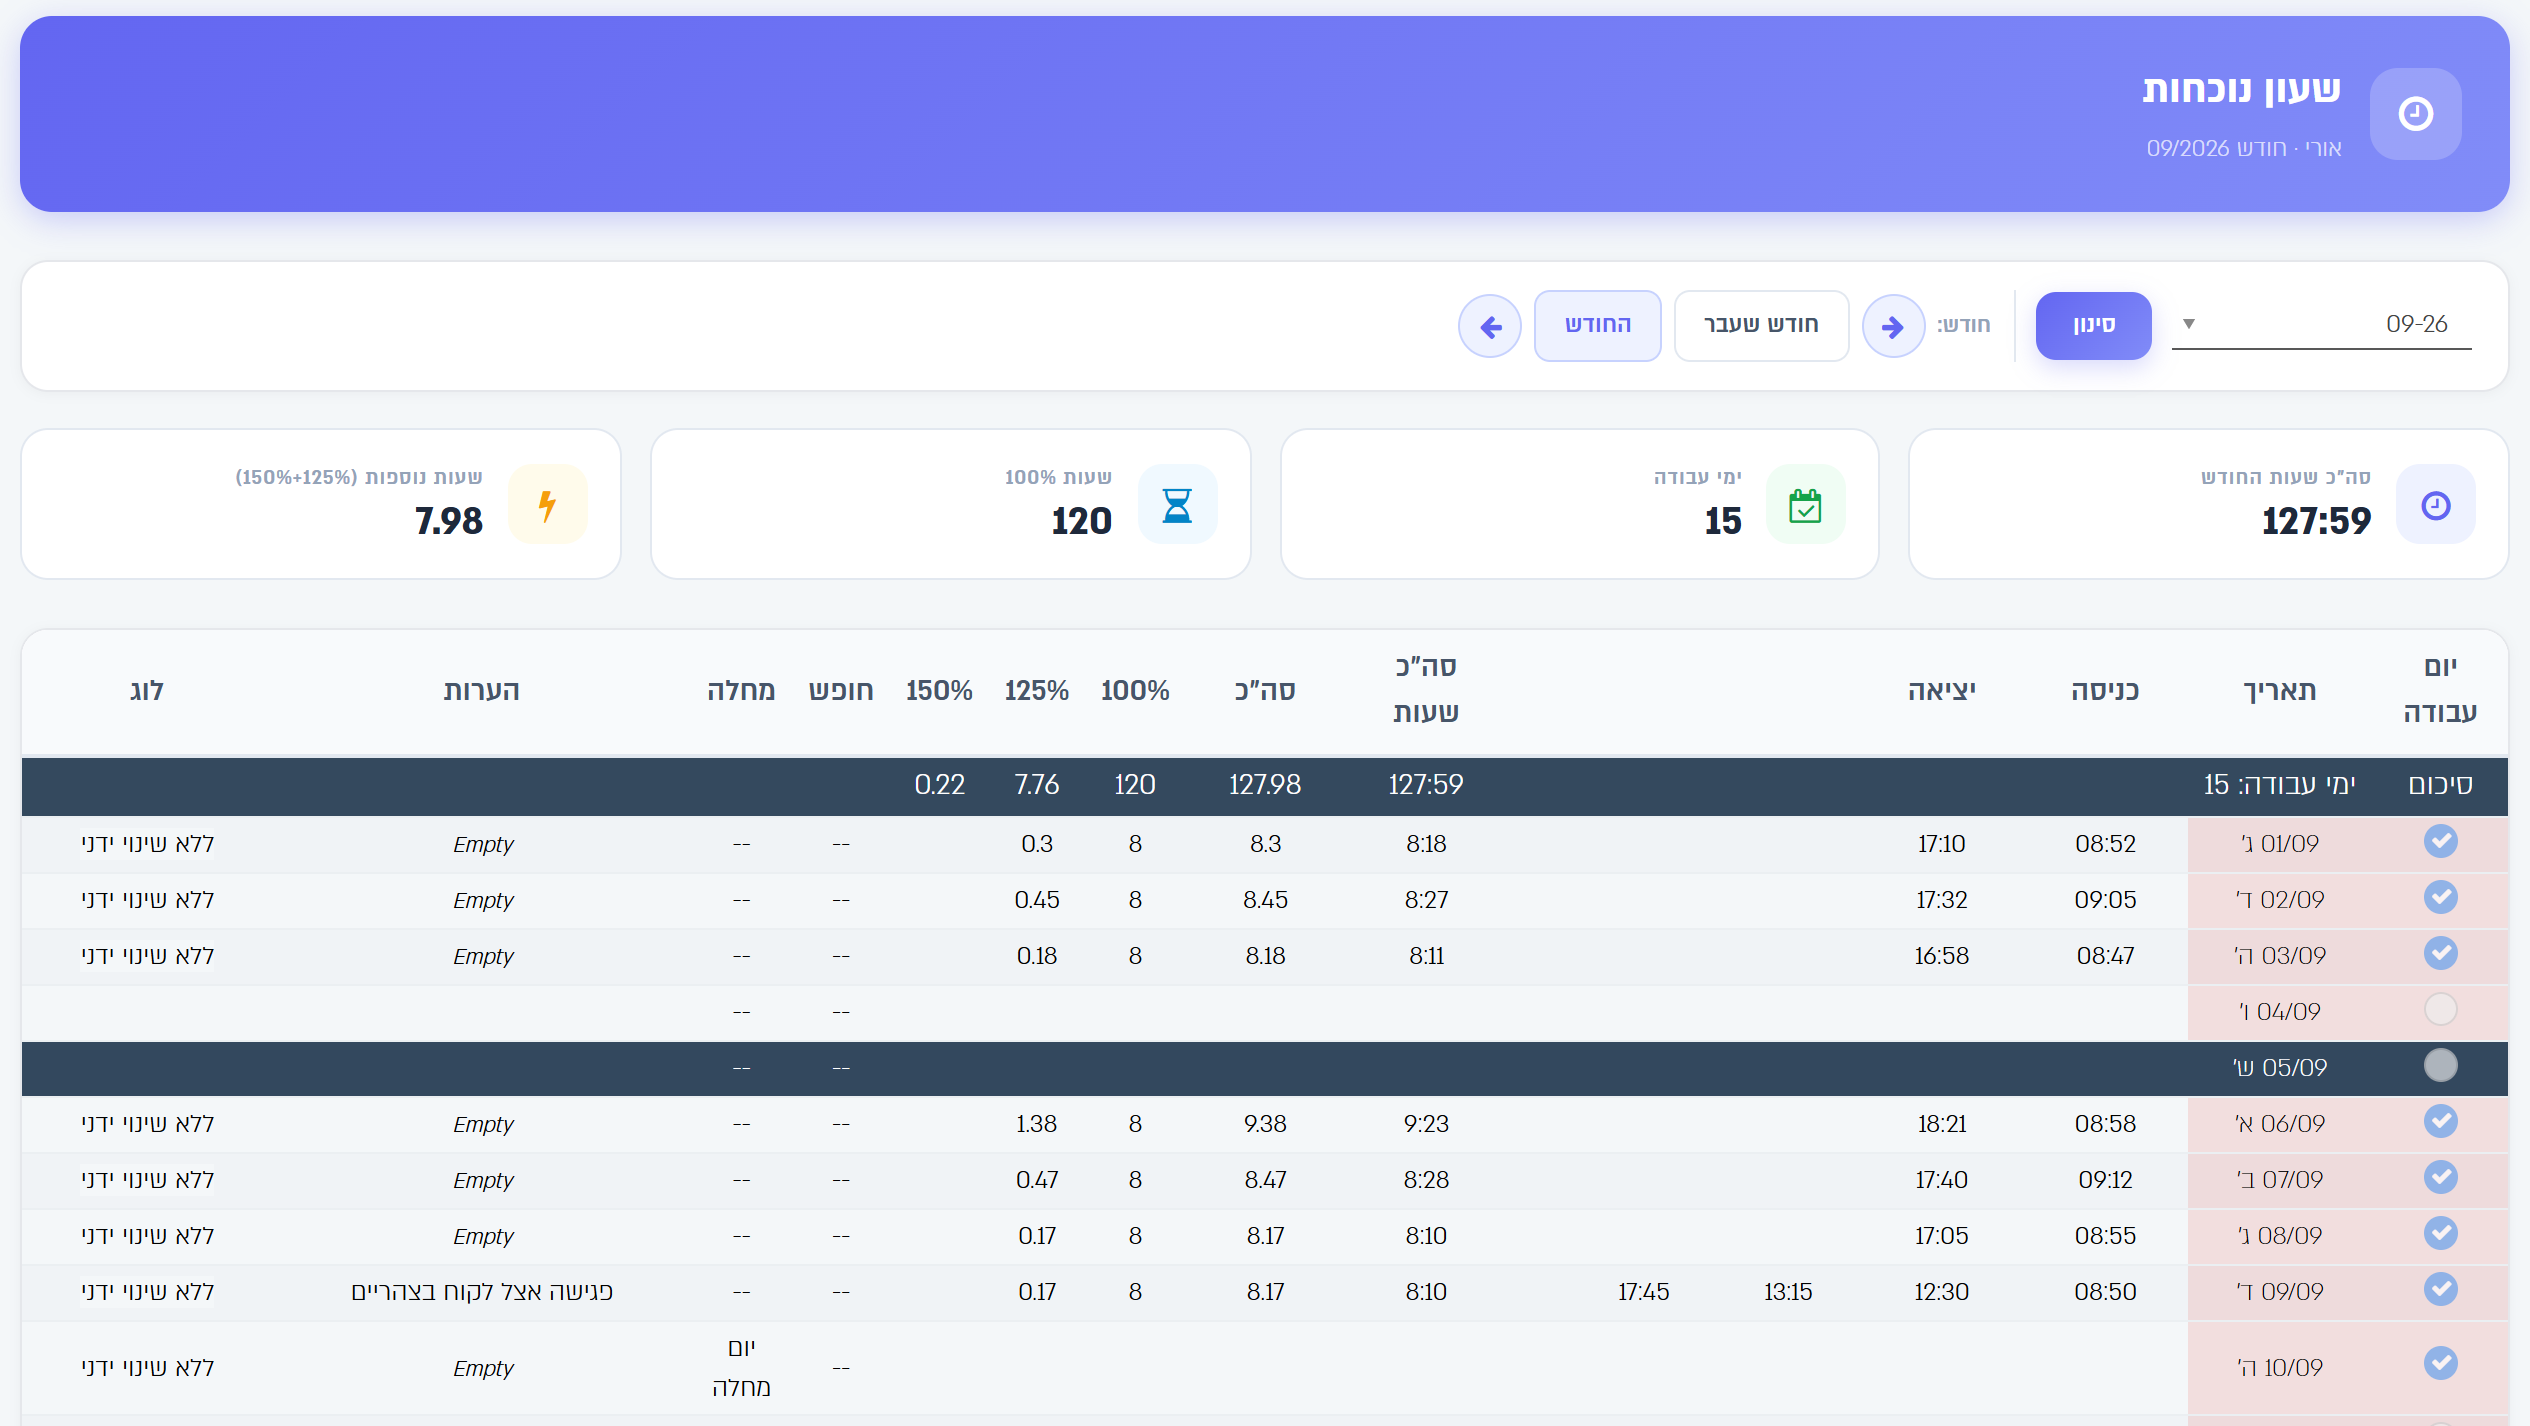Toggle the grey work day circle for 05/09
The height and width of the screenshot is (1426, 2530).
coord(2441,1066)
